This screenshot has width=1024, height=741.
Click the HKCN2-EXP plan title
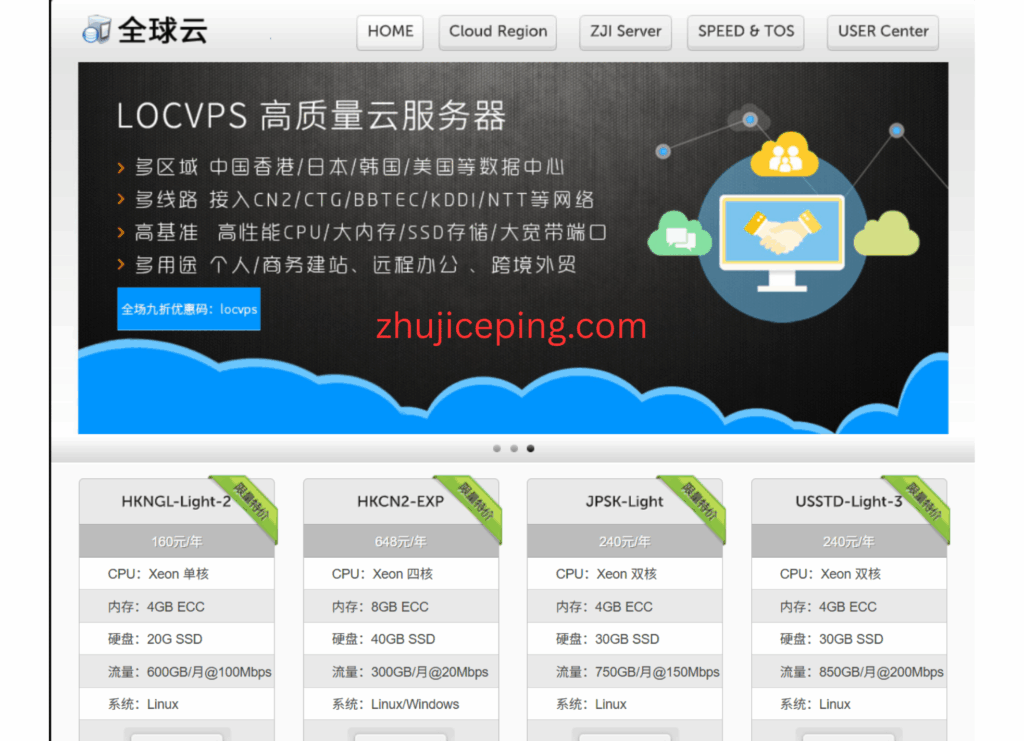pyautogui.click(x=400, y=501)
